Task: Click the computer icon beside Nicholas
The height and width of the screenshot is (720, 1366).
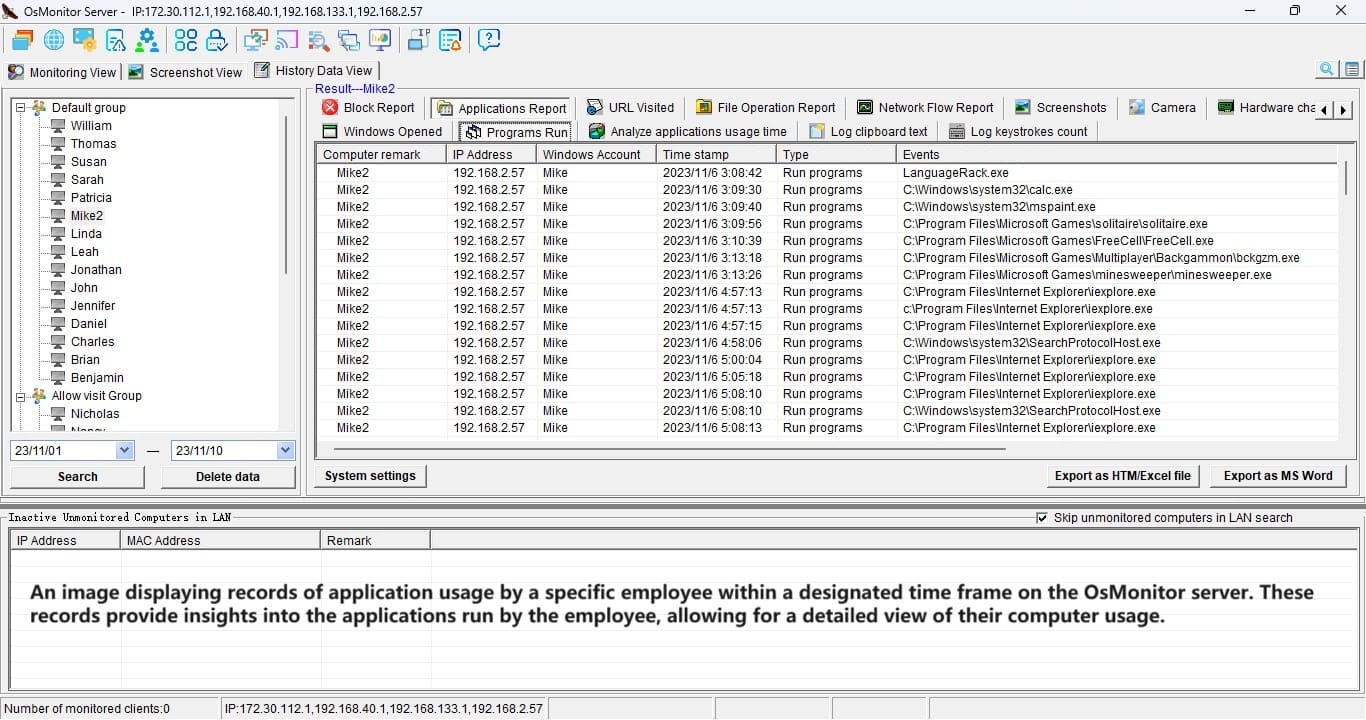Action: (x=58, y=413)
